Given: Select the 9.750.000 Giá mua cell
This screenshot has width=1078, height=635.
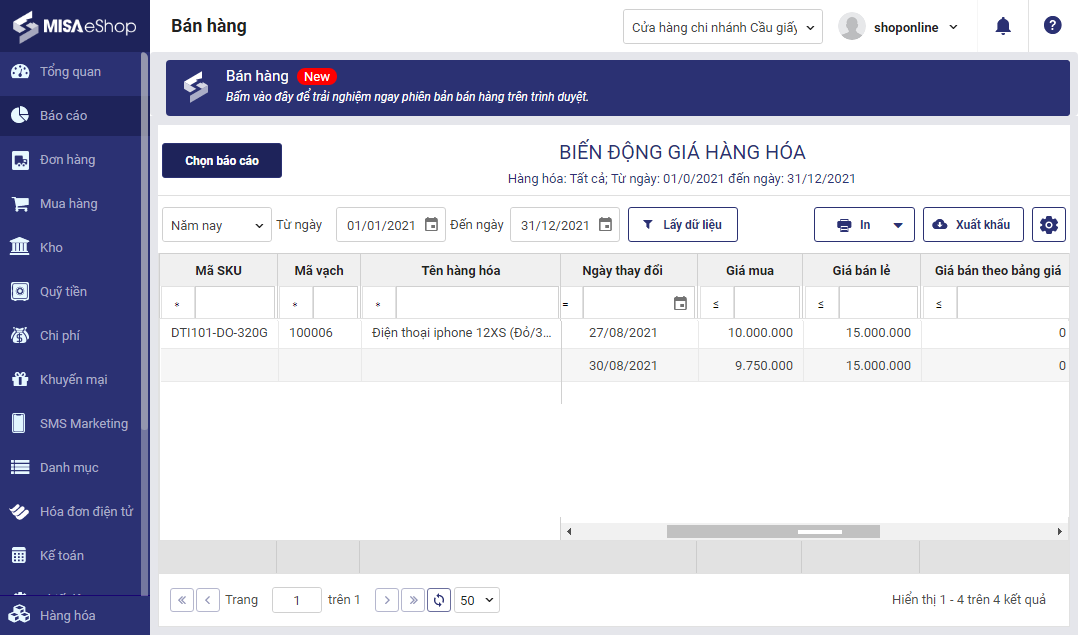Looking at the screenshot, I should pyautogui.click(x=750, y=366).
